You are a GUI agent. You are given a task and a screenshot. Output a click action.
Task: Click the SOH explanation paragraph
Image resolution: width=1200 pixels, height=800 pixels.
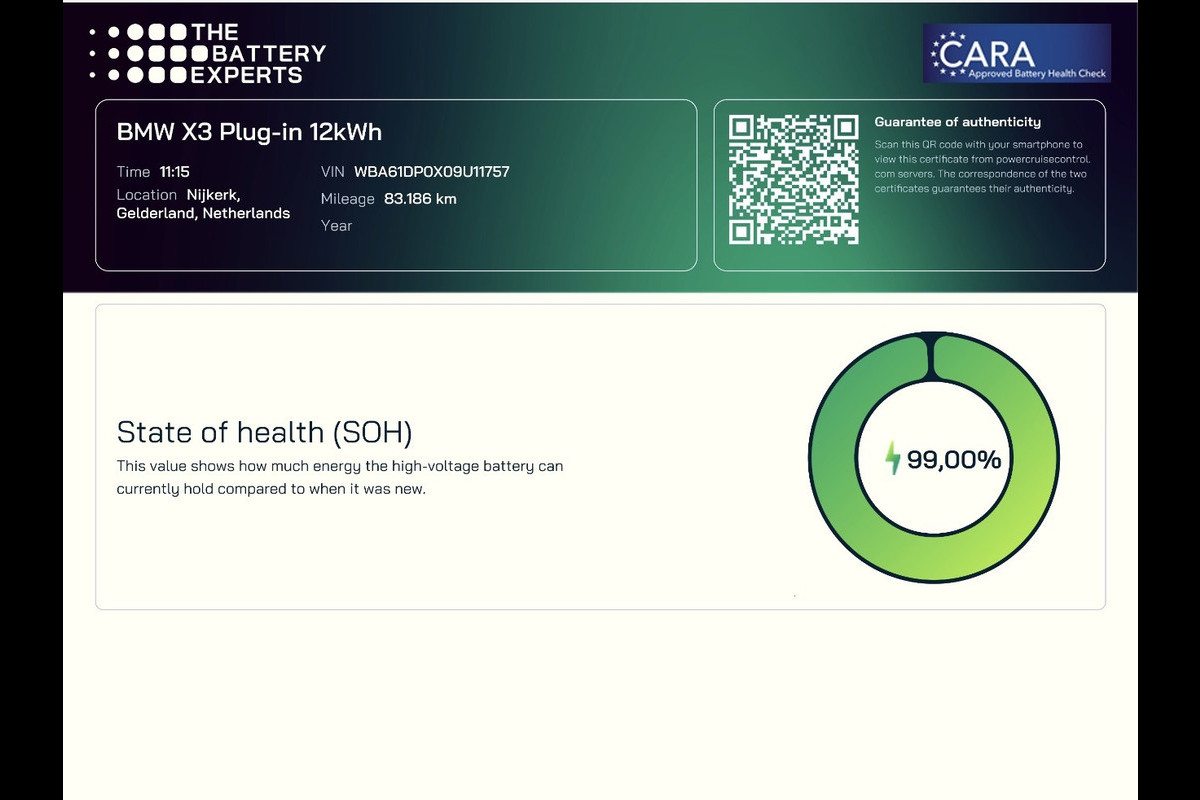coord(340,478)
